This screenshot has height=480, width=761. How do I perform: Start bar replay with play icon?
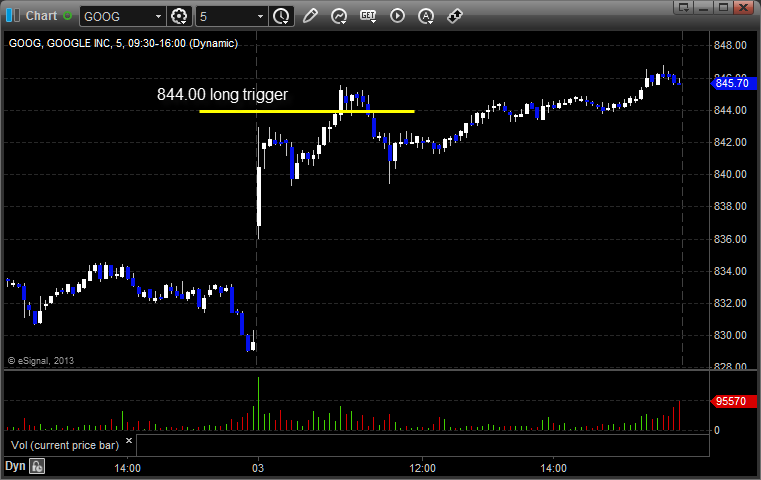tap(397, 16)
